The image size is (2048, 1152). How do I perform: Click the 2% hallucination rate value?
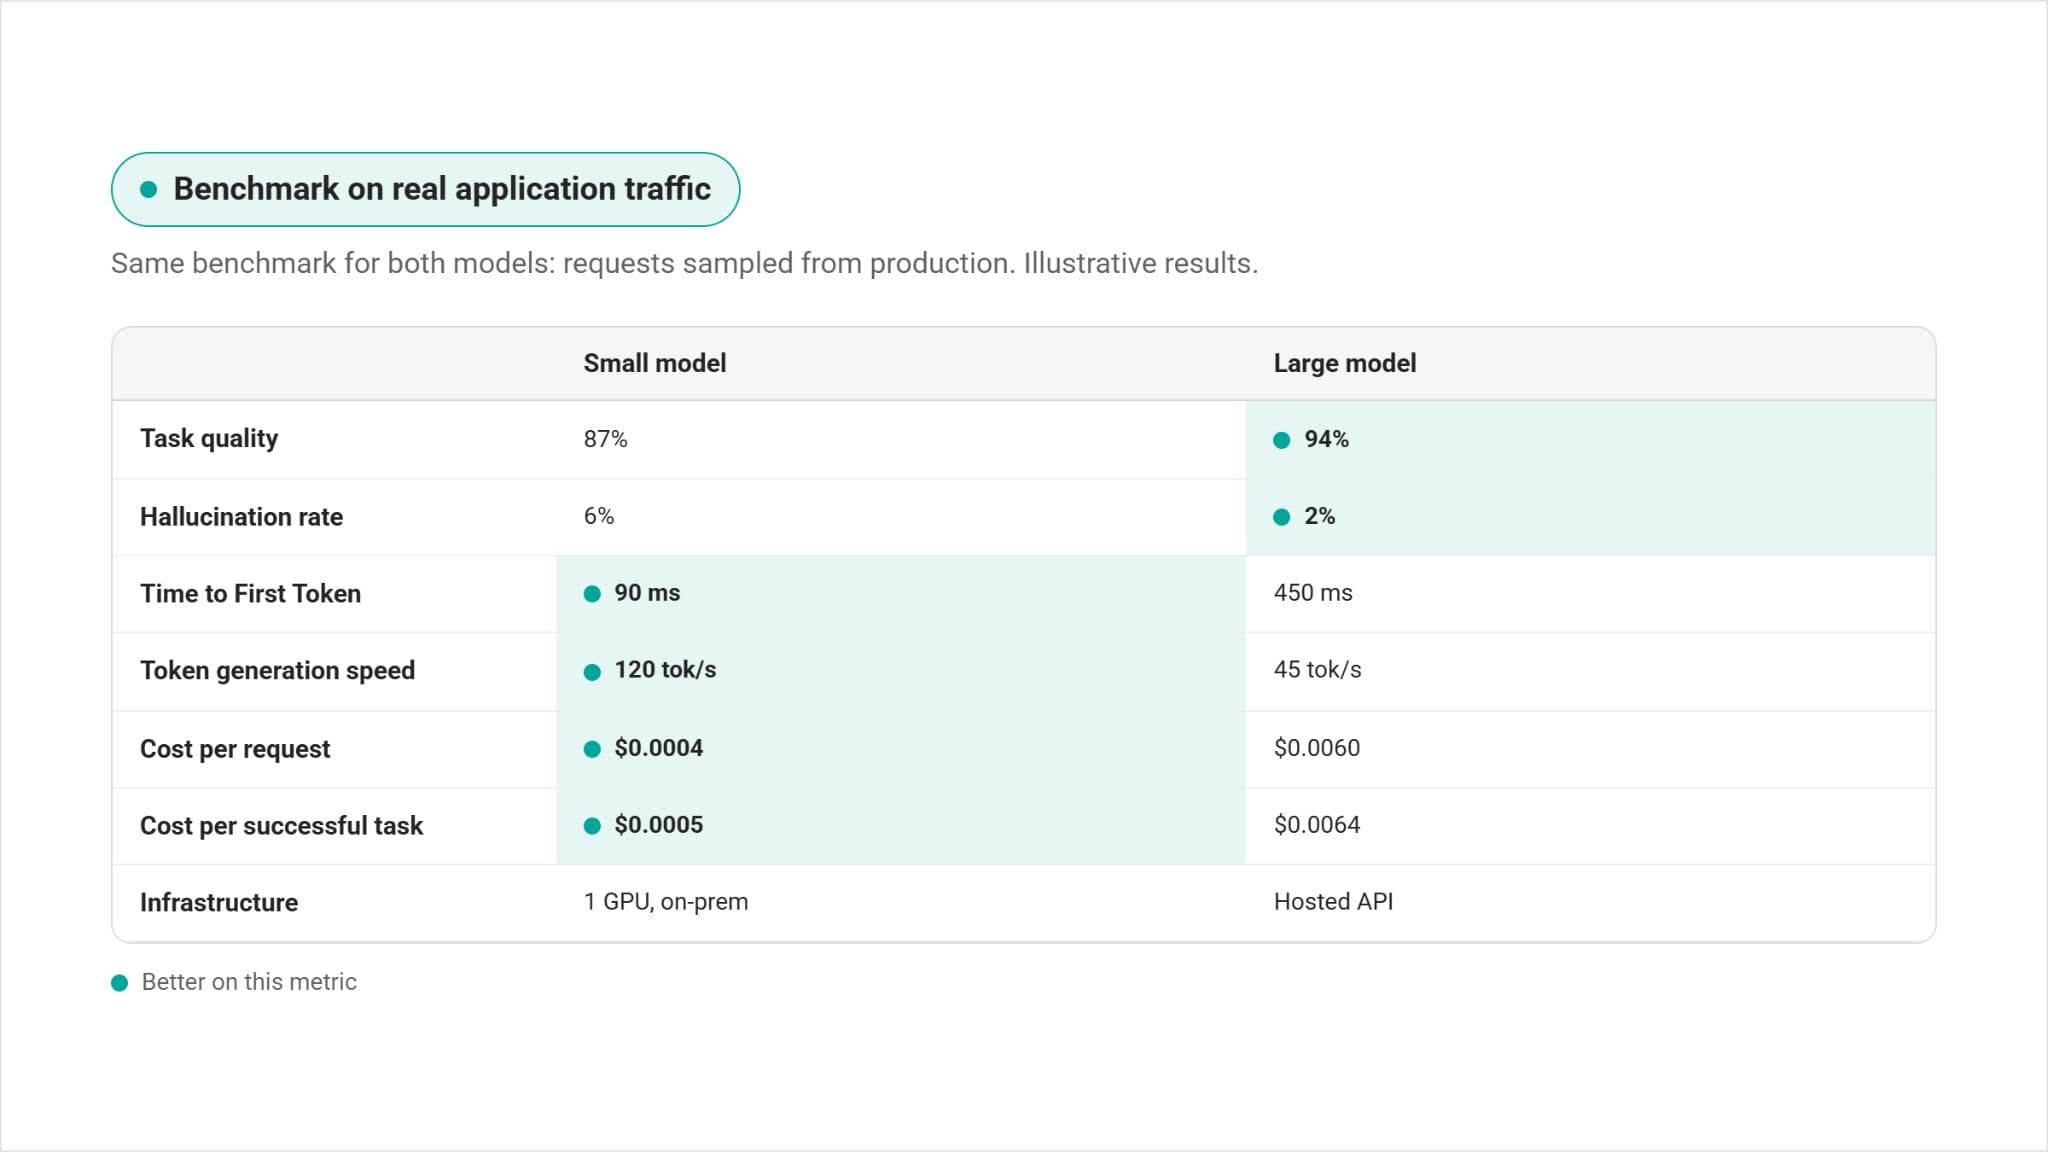click(x=1319, y=516)
